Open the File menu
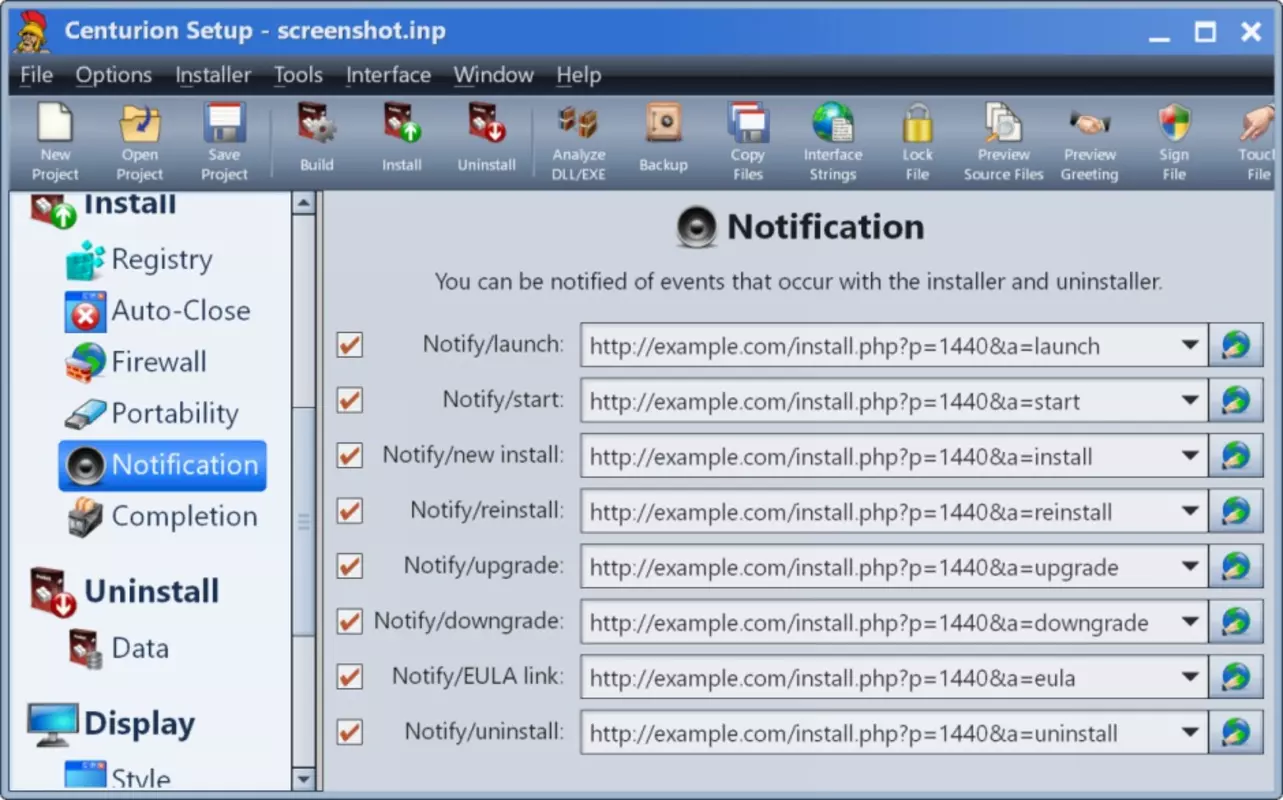Viewport: 1283px width, 800px height. click(x=37, y=75)
